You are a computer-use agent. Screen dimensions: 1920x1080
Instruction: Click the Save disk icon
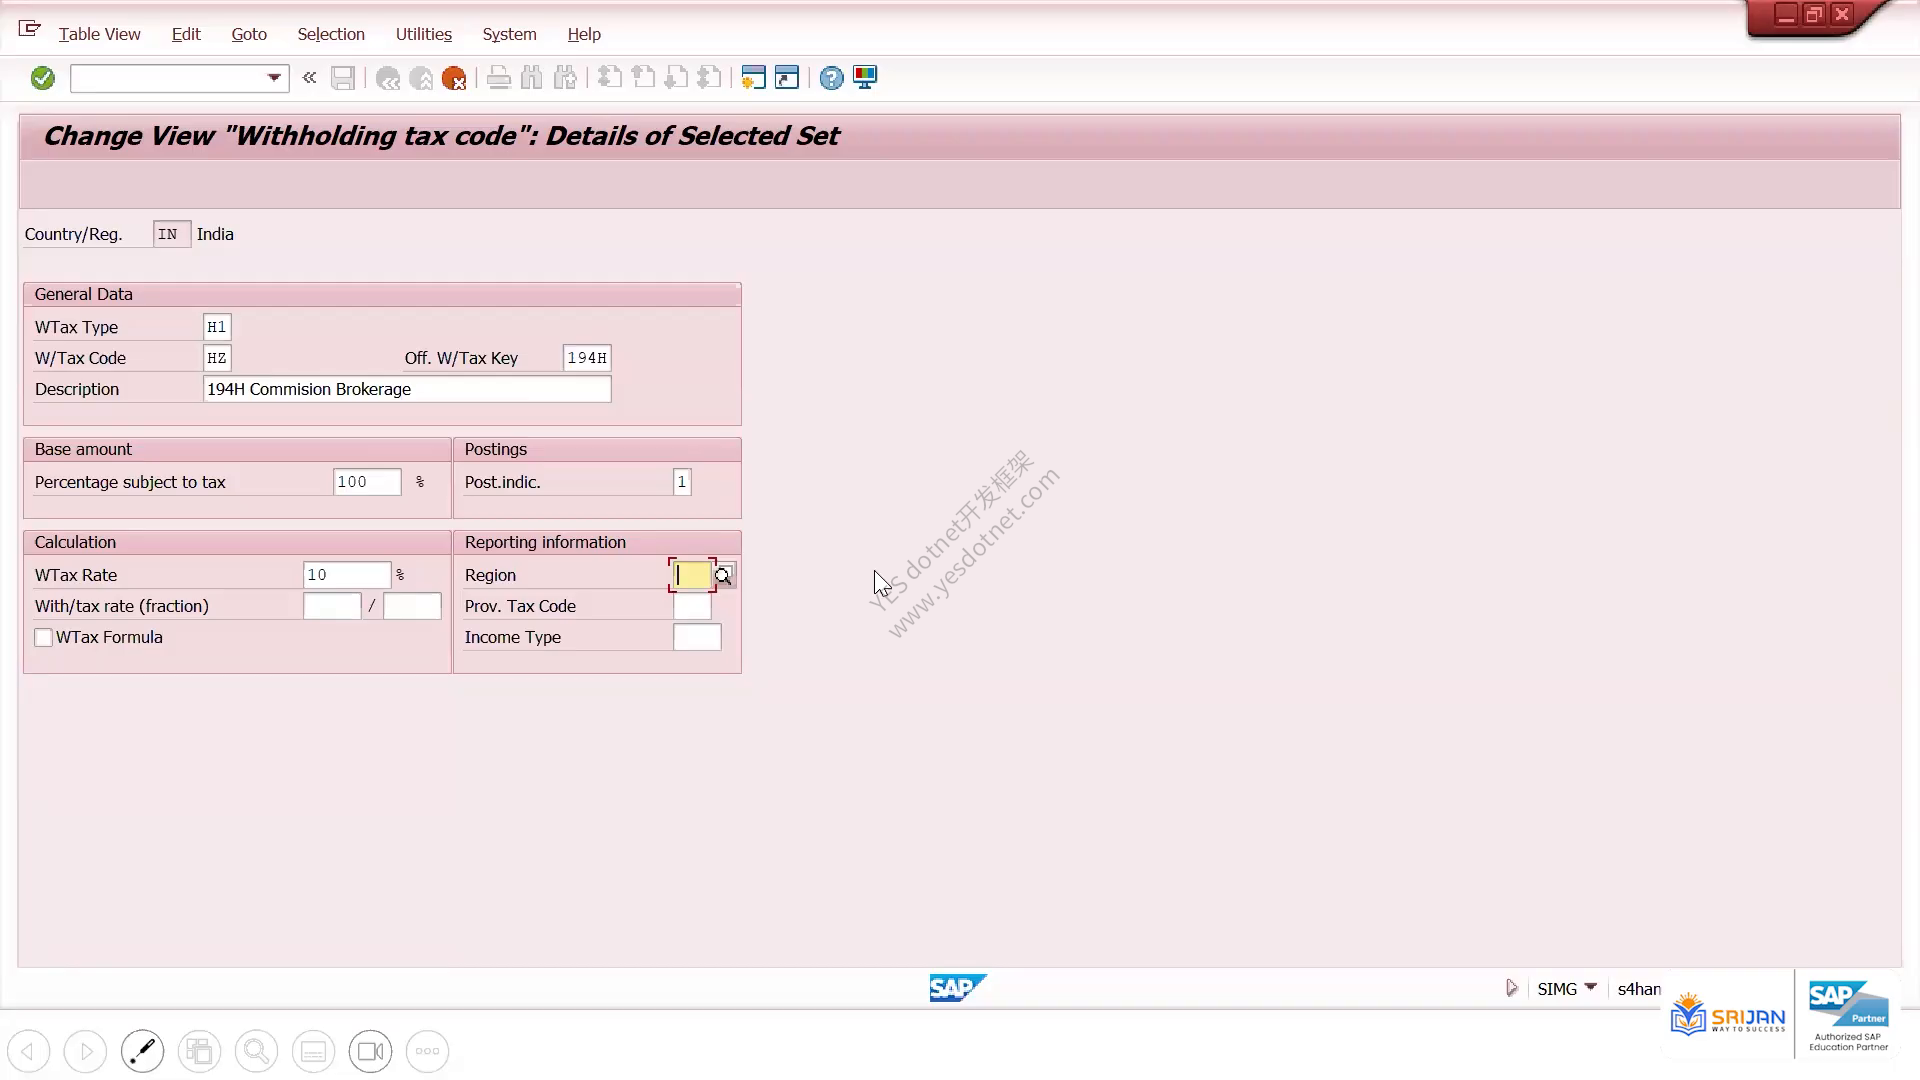point(343,78)
